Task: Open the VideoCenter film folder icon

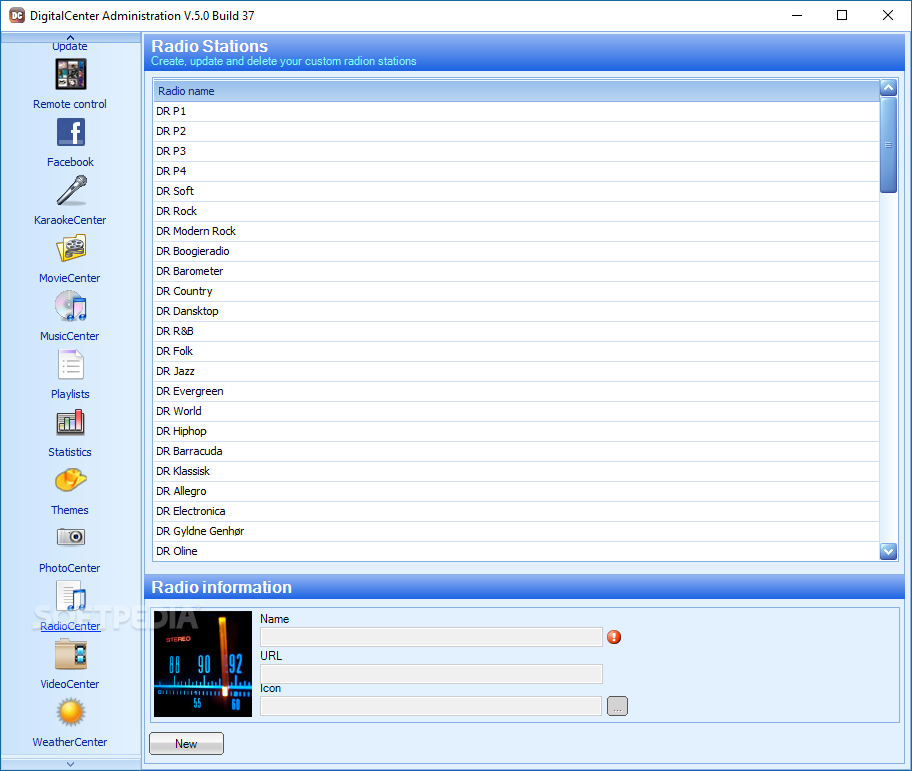Action: [71, 654]
